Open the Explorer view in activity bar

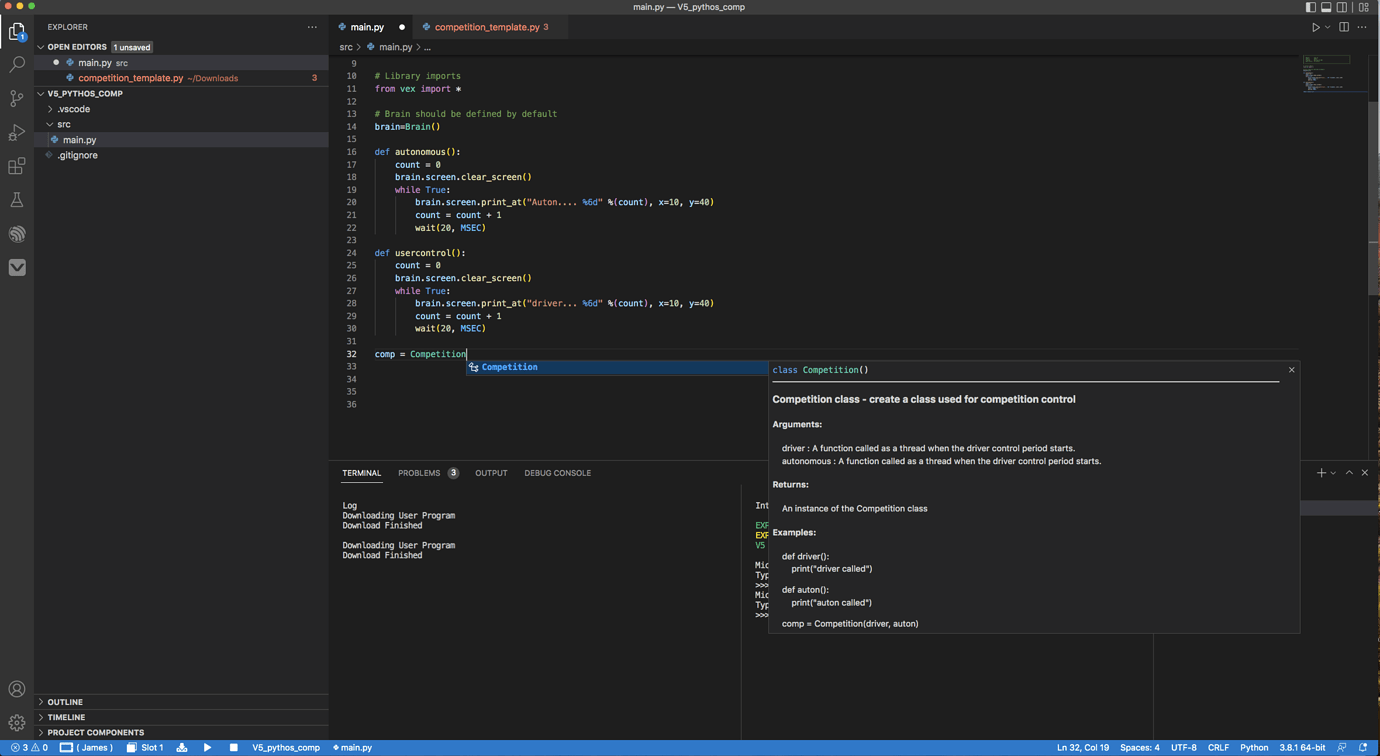(x=17, y=31)
